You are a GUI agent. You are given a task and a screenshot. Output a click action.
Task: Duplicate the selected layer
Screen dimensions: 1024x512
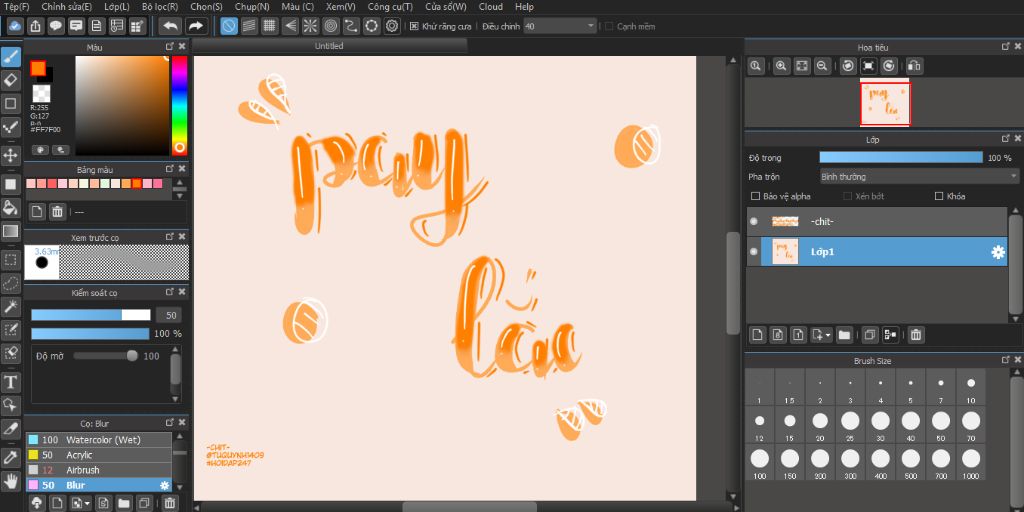coord(869,335)
